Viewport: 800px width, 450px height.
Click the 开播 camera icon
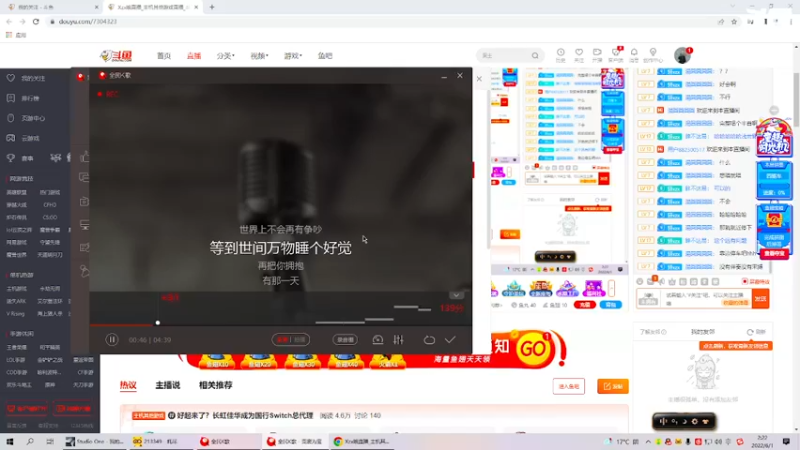pos(597,55)
